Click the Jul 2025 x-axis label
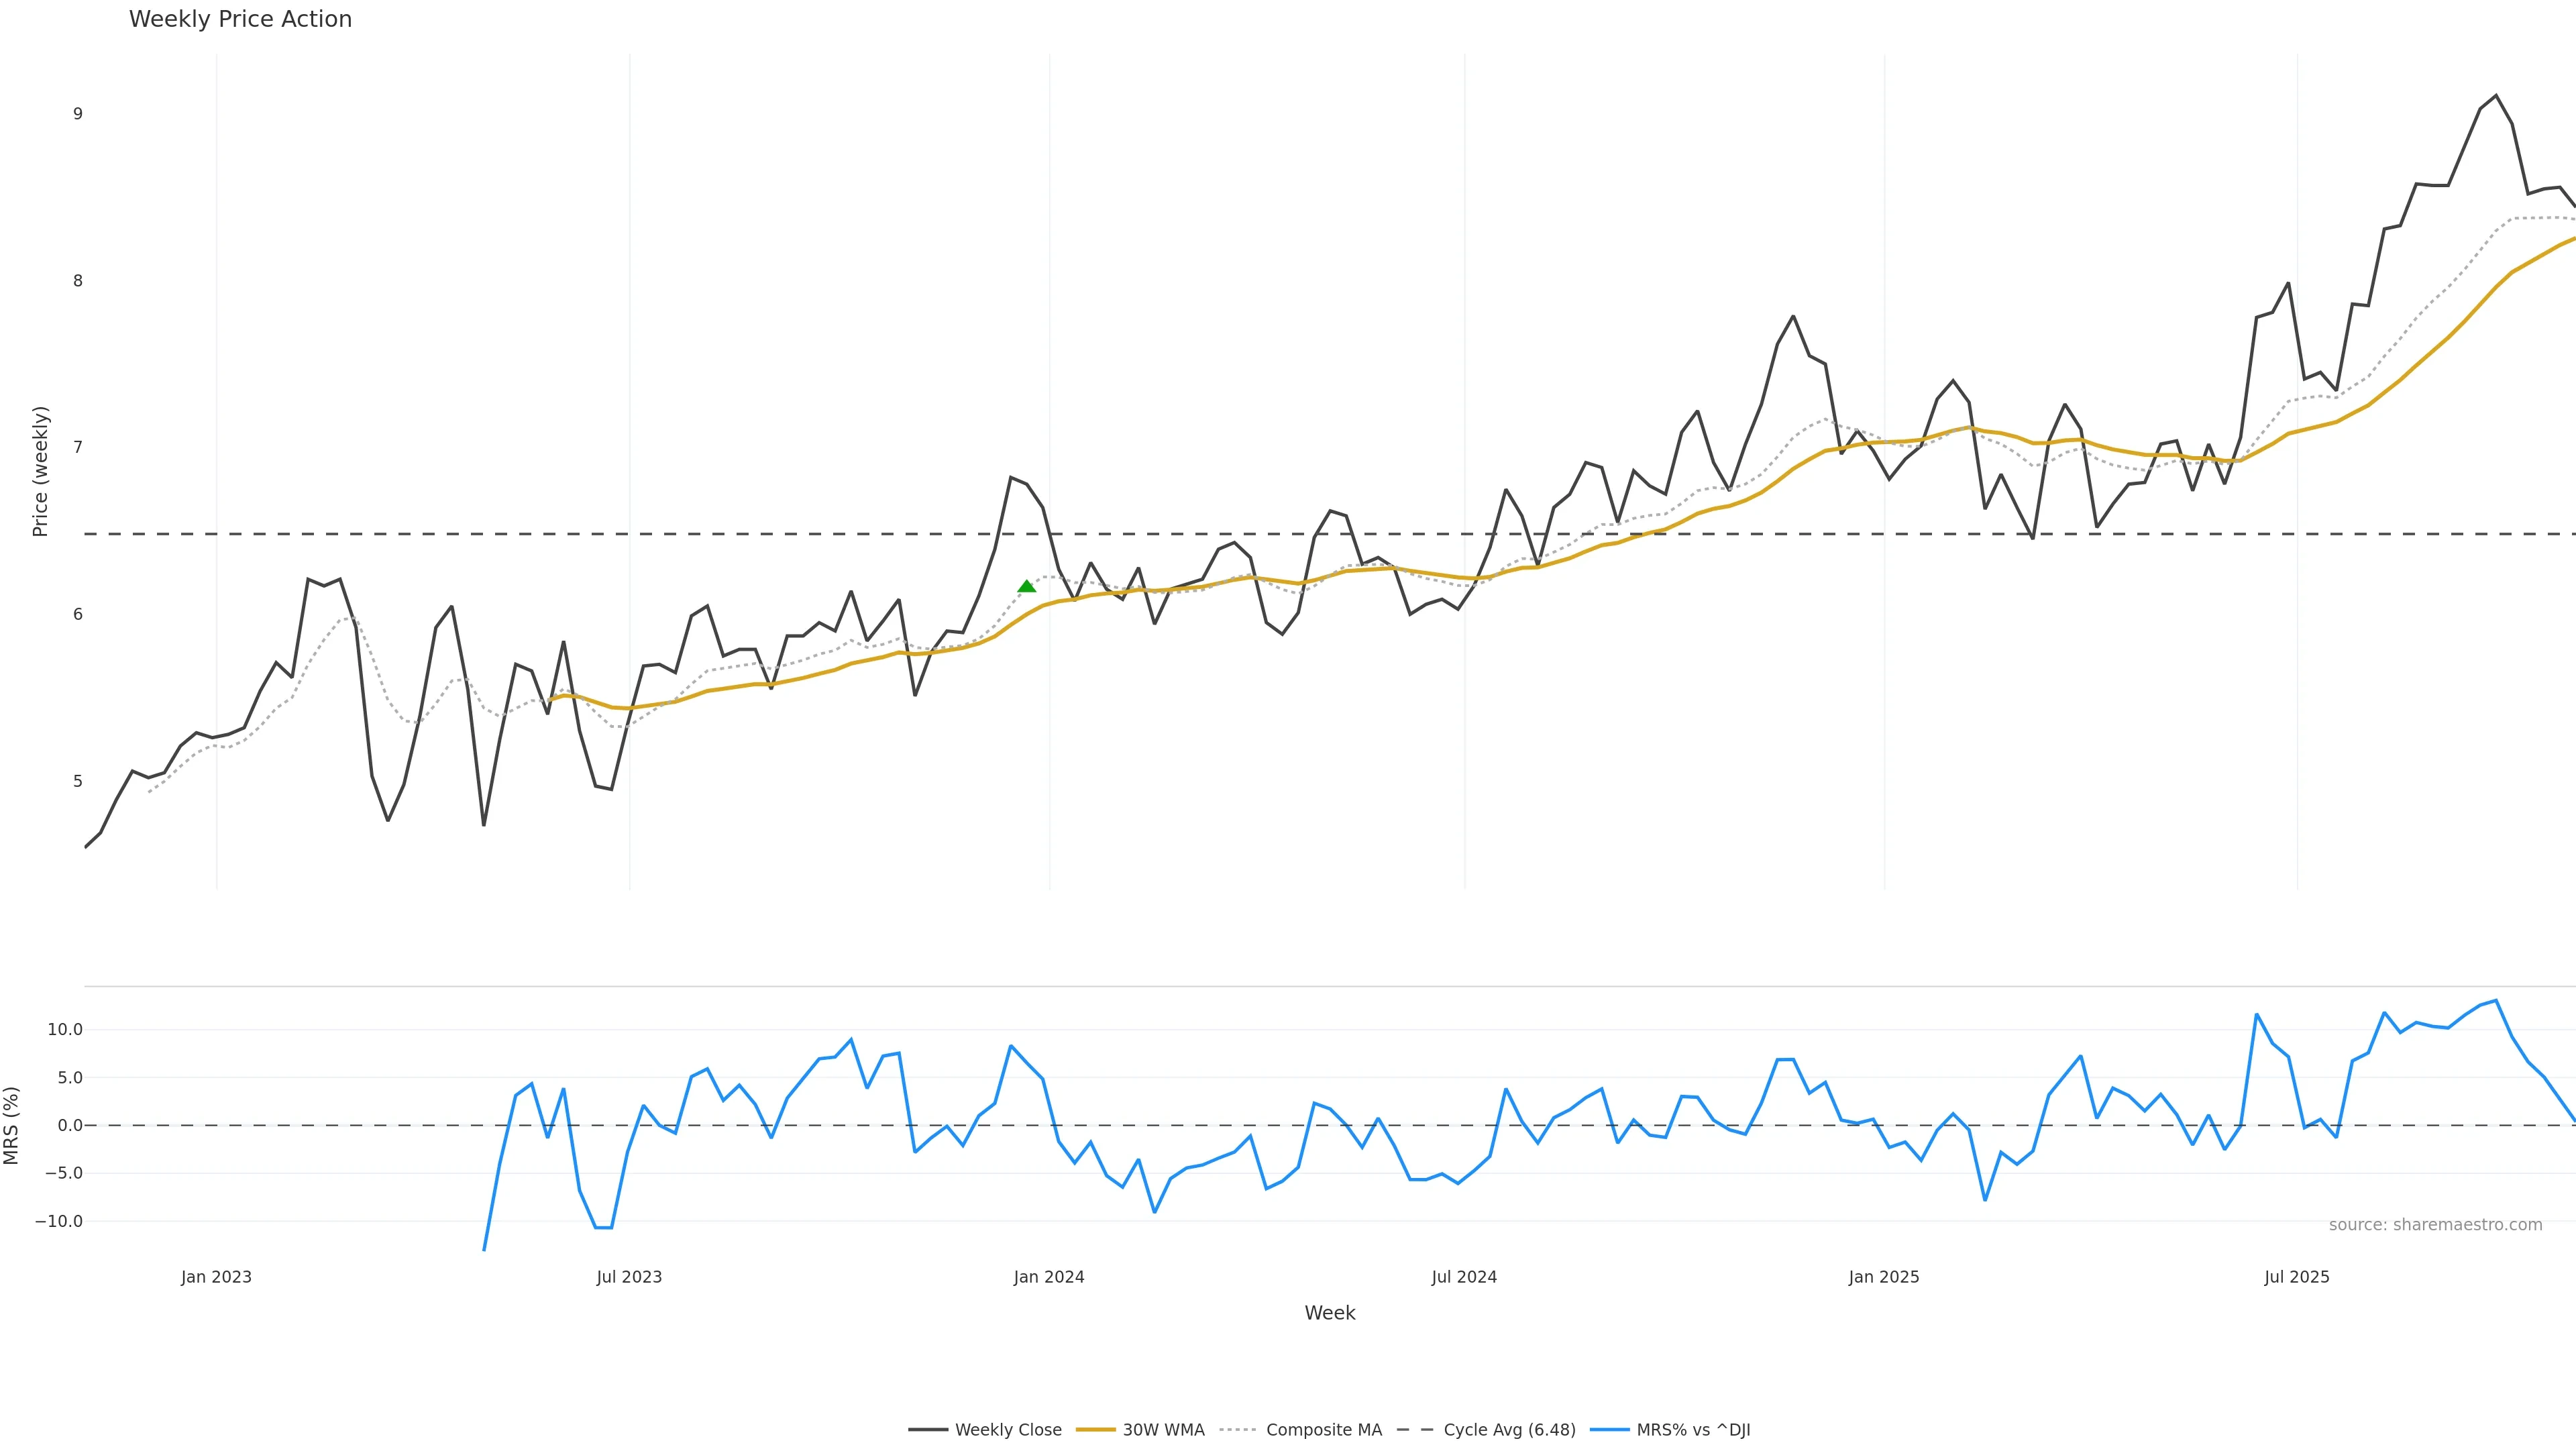The width and height of the screenshot is (2576, 1449). click(2296, 1277)
